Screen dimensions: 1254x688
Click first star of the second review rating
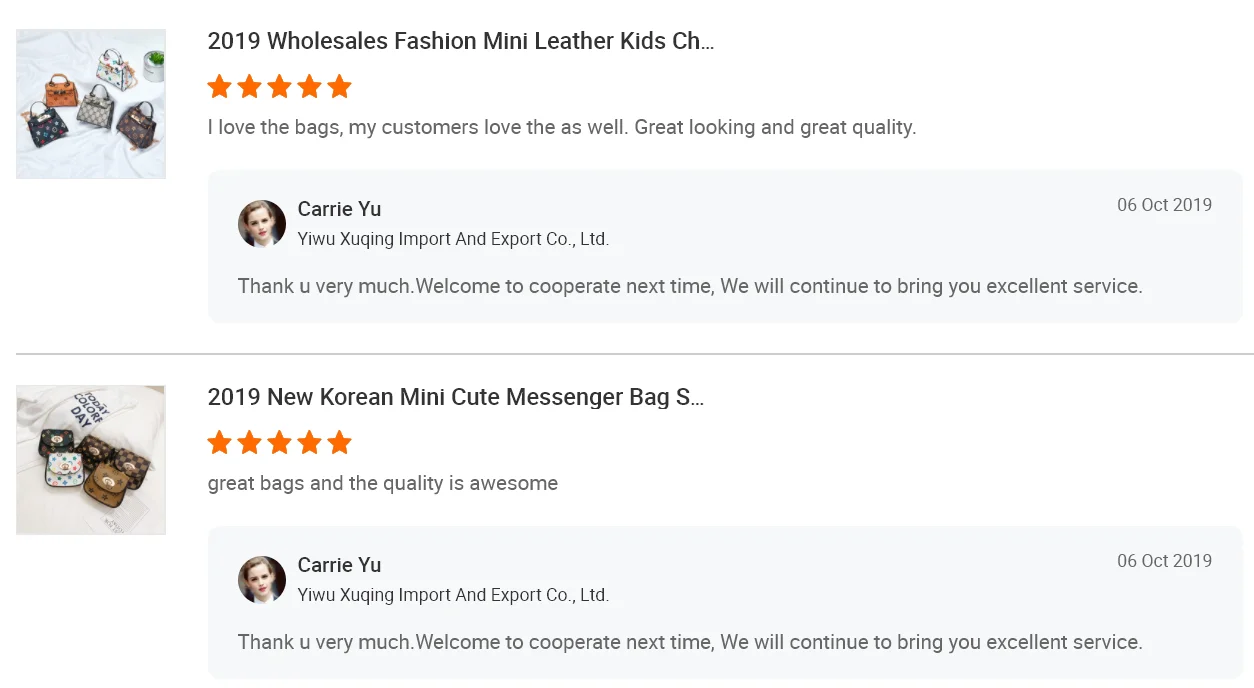tap(220, 443)
